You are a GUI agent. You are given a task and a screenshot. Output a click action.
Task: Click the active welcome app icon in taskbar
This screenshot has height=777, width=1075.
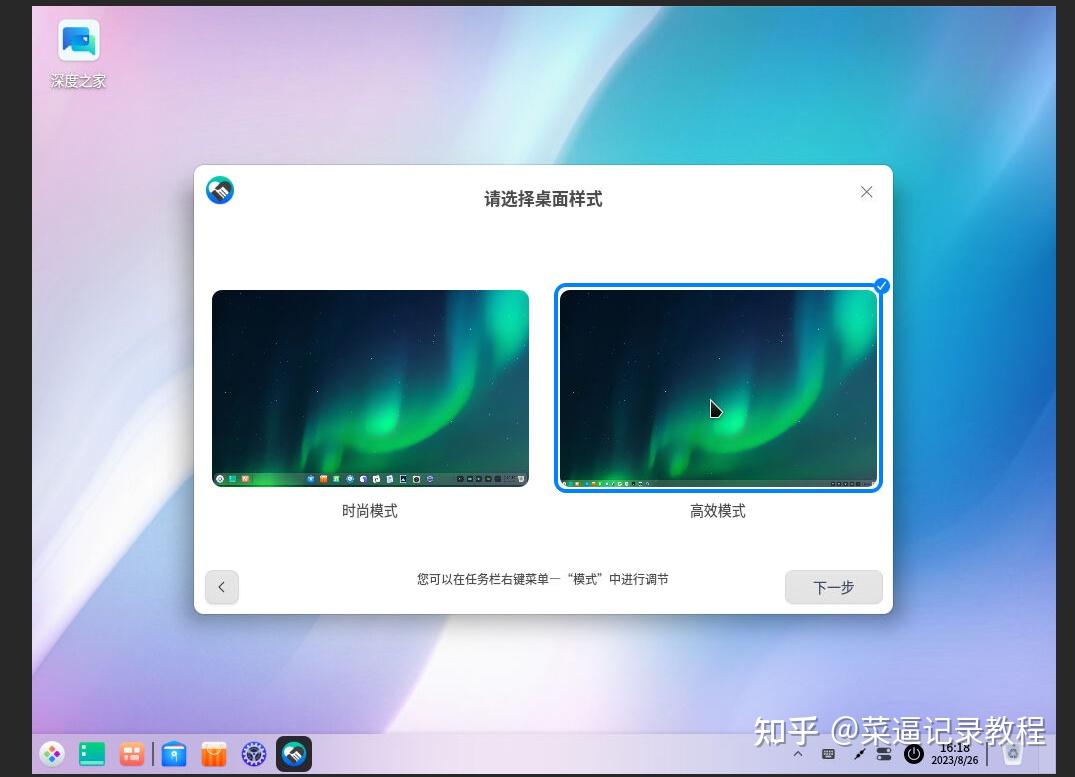pyautogui.click(x=293, y=754)
